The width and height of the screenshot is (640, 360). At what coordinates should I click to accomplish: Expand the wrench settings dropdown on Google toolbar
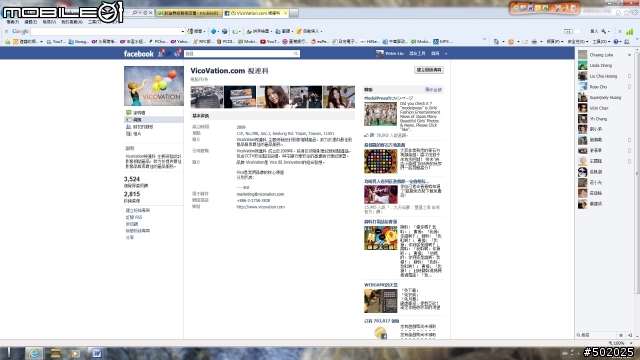click(x=605, y=31)
